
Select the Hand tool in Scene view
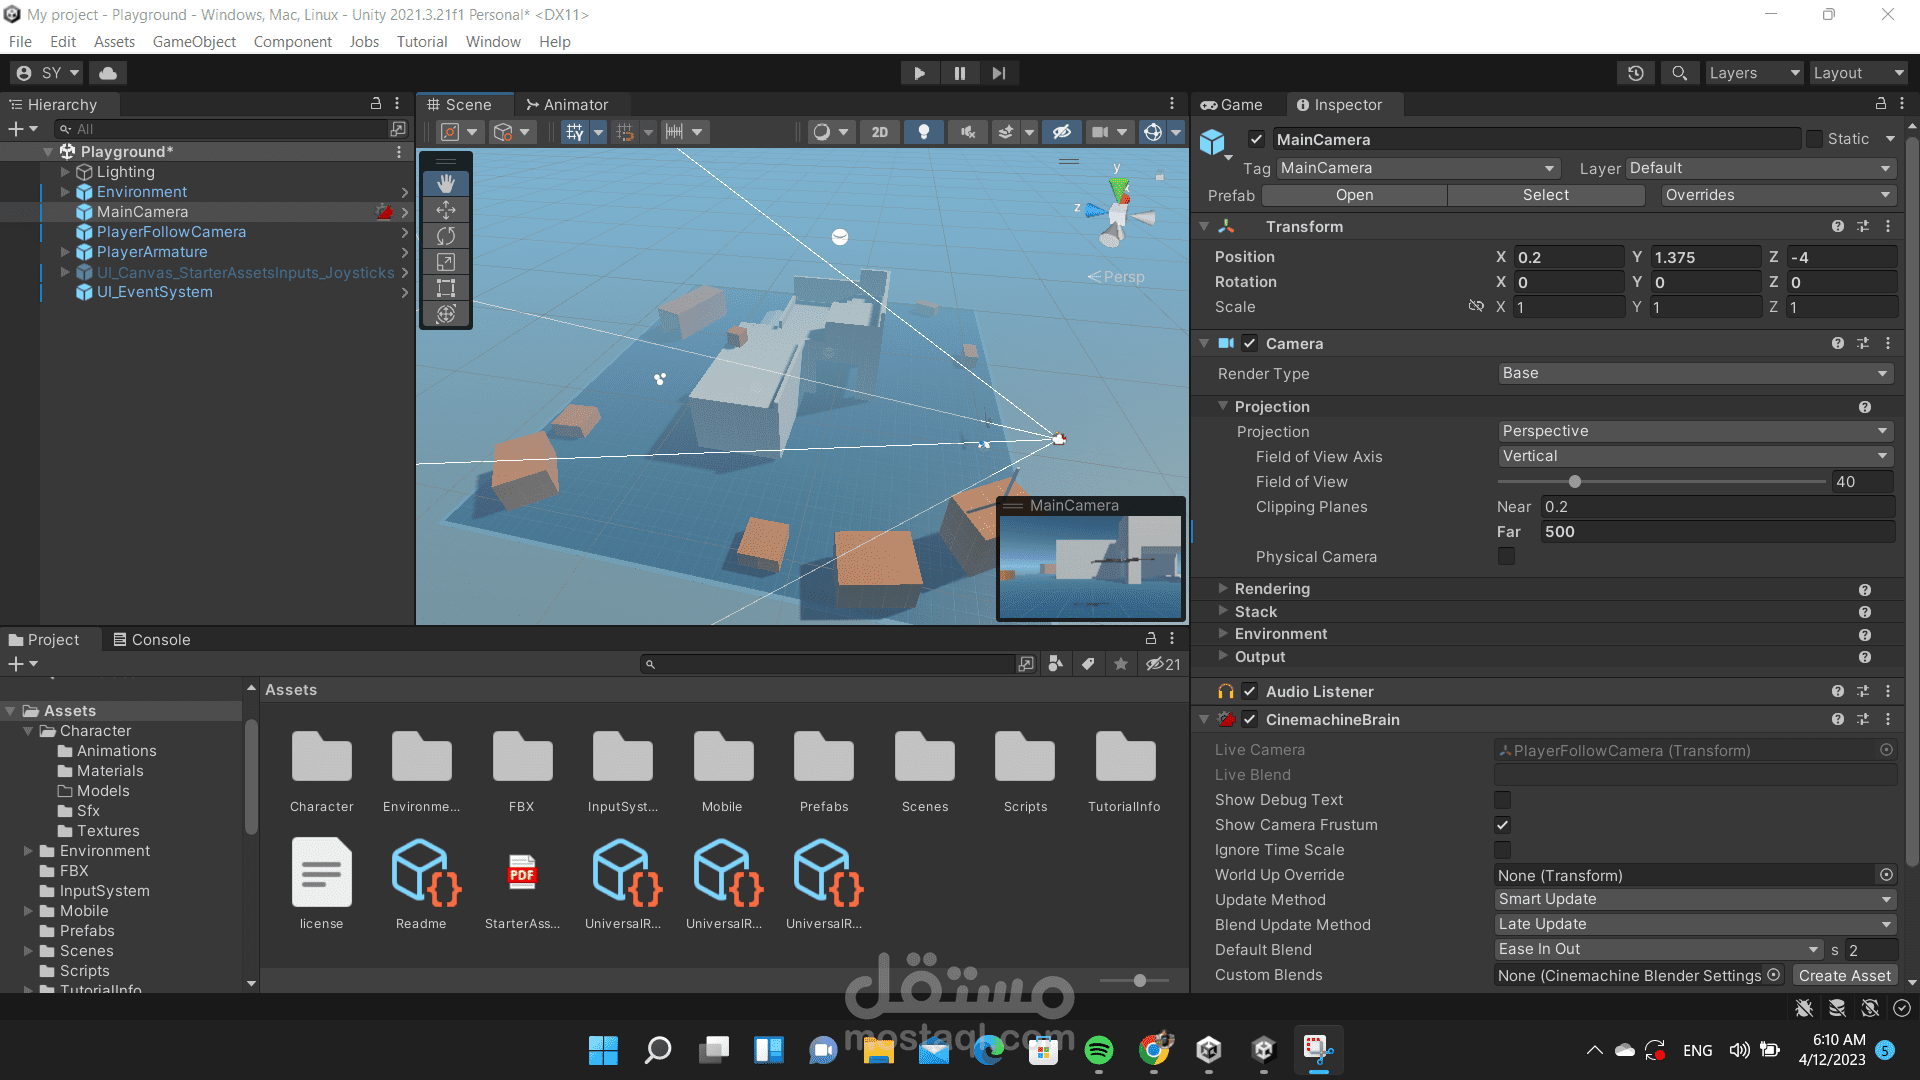tap(446, 184)
